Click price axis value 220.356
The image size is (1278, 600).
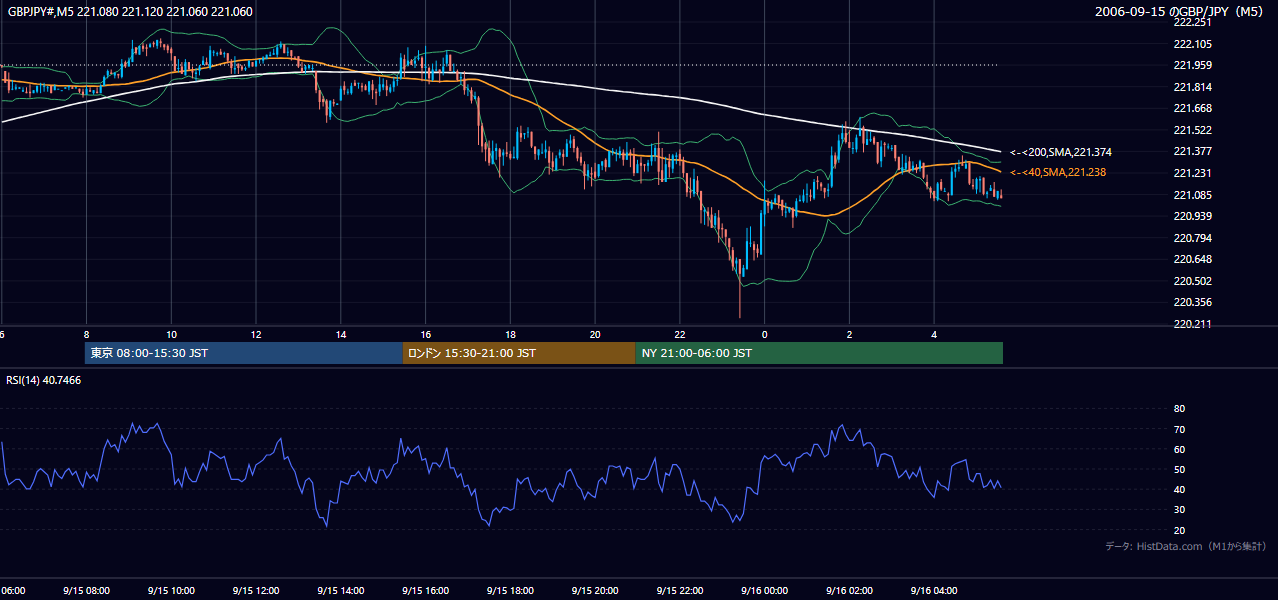[x=1193, y=302]
